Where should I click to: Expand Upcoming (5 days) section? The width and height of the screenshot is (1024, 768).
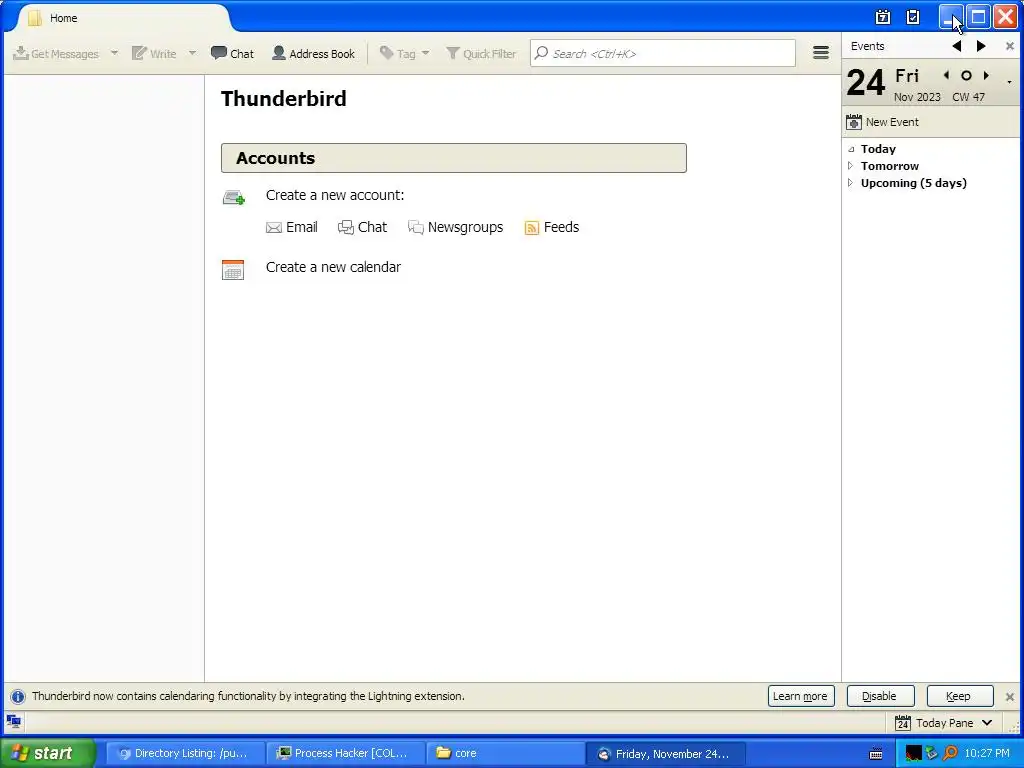850,183
